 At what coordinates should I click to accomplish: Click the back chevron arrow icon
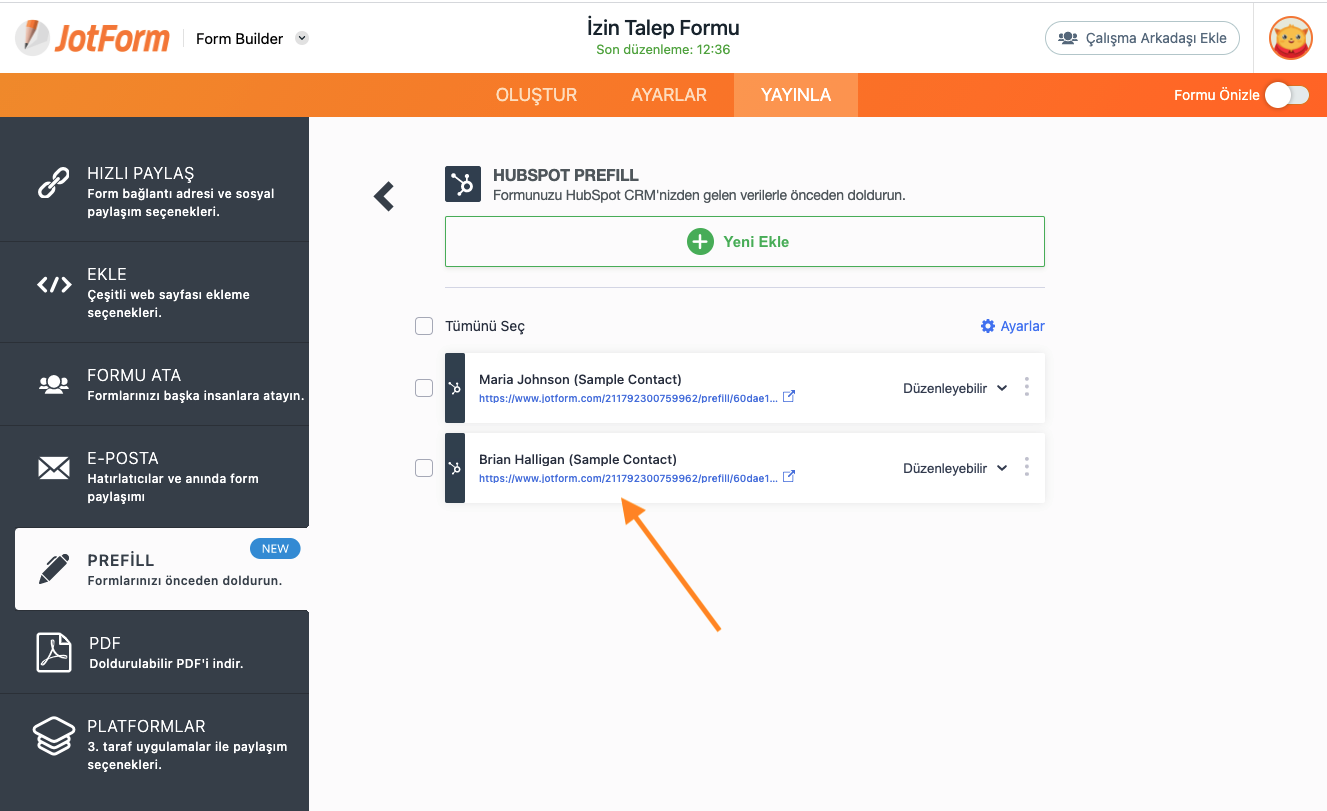click(384, 196)
